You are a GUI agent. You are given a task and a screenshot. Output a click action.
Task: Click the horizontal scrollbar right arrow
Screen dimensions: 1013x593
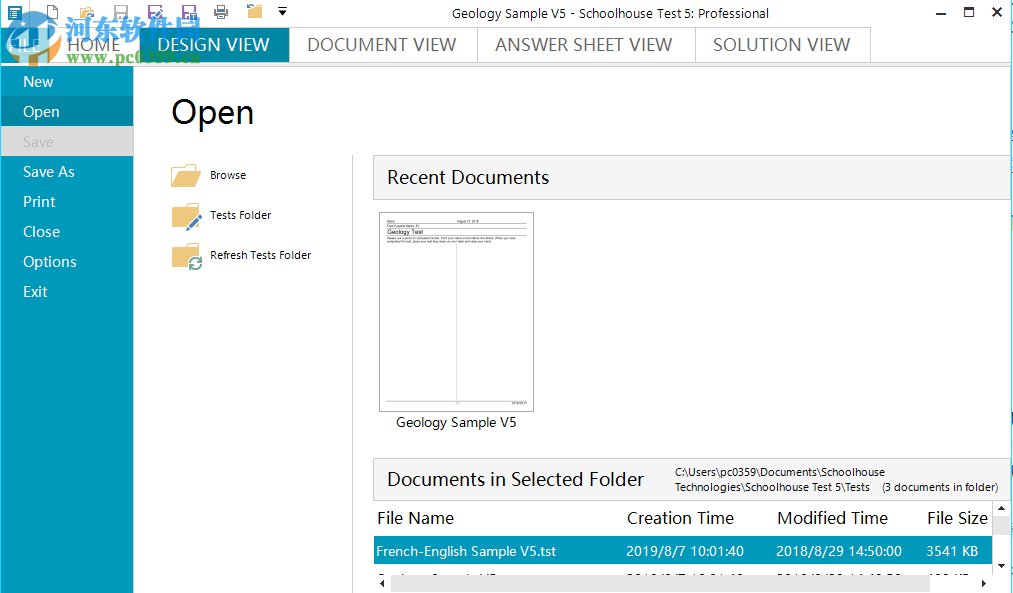point(984,583)
